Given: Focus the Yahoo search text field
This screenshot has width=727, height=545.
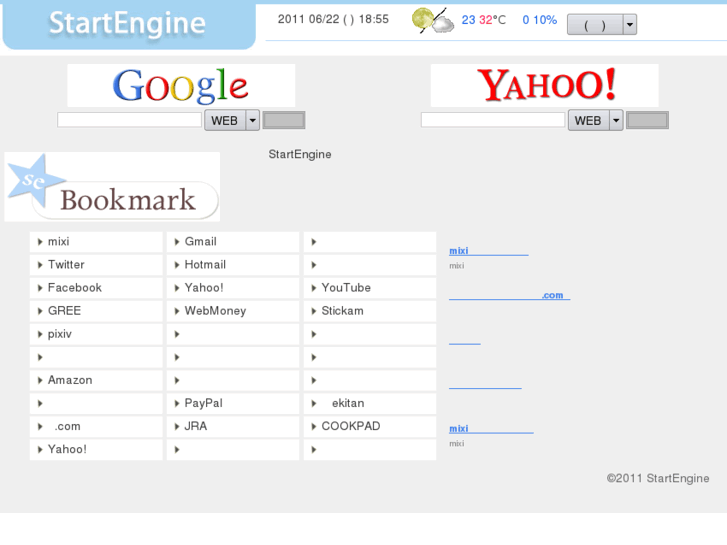Looking at the screenshot, I should click(493, 120).
